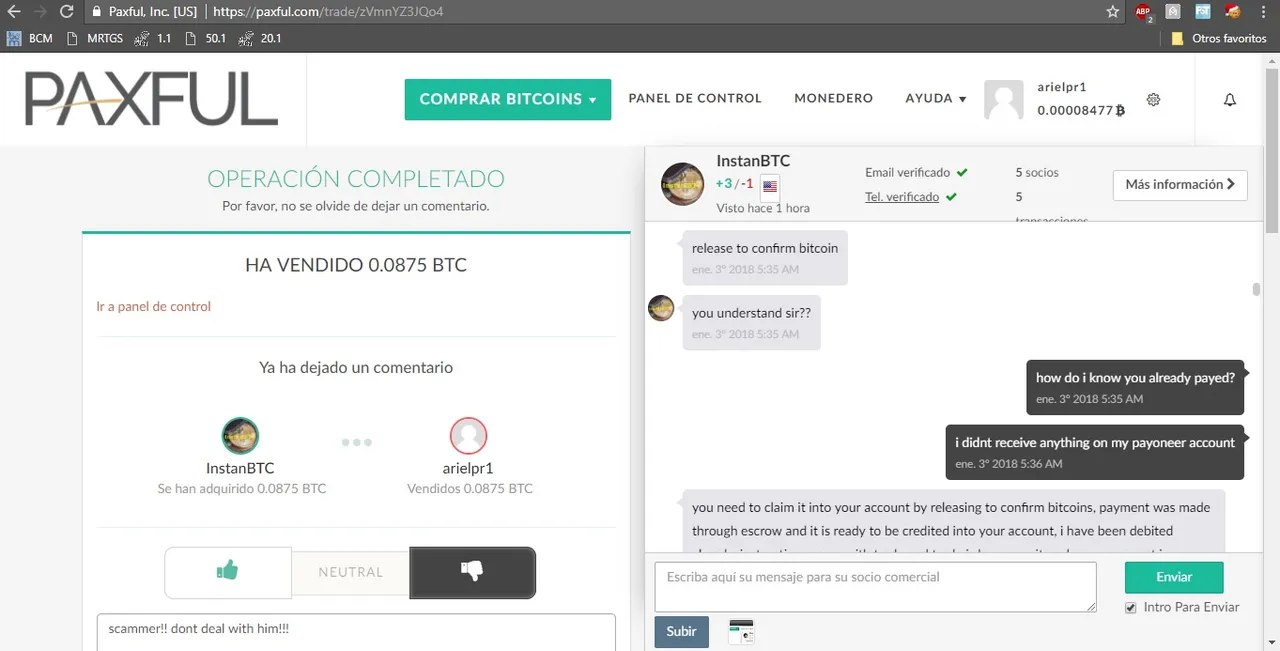Click Más información button
The image size is (1280, 651).
tap(1180, 184)
